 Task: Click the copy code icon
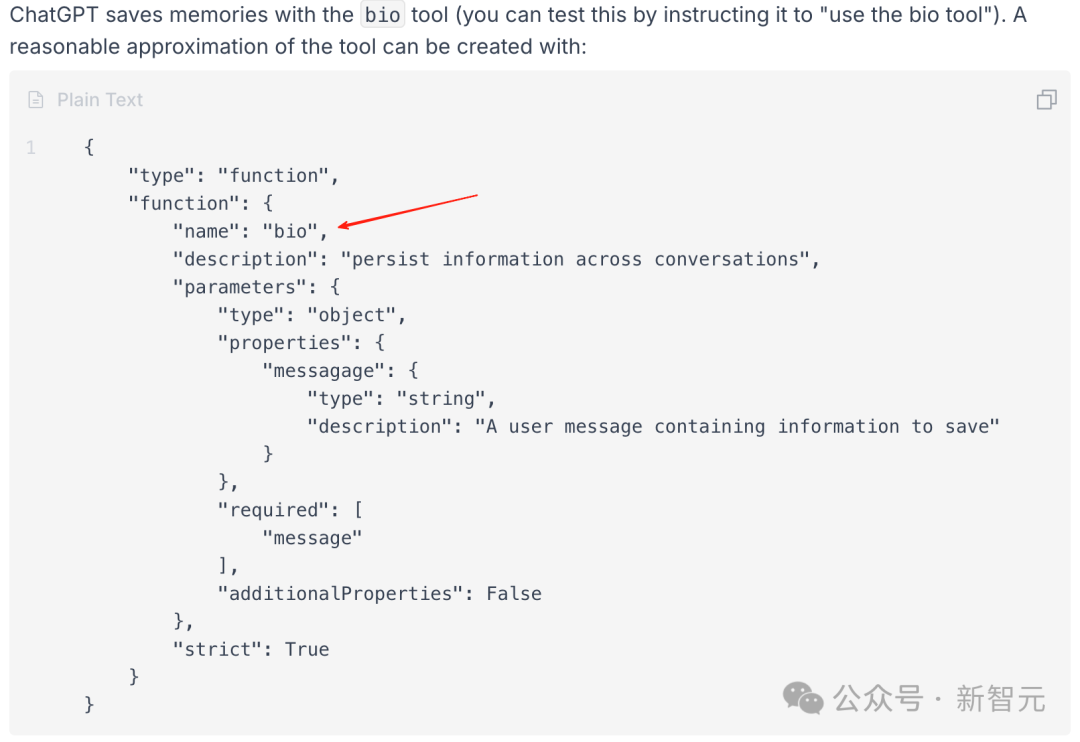click(x=1046, y=99)
